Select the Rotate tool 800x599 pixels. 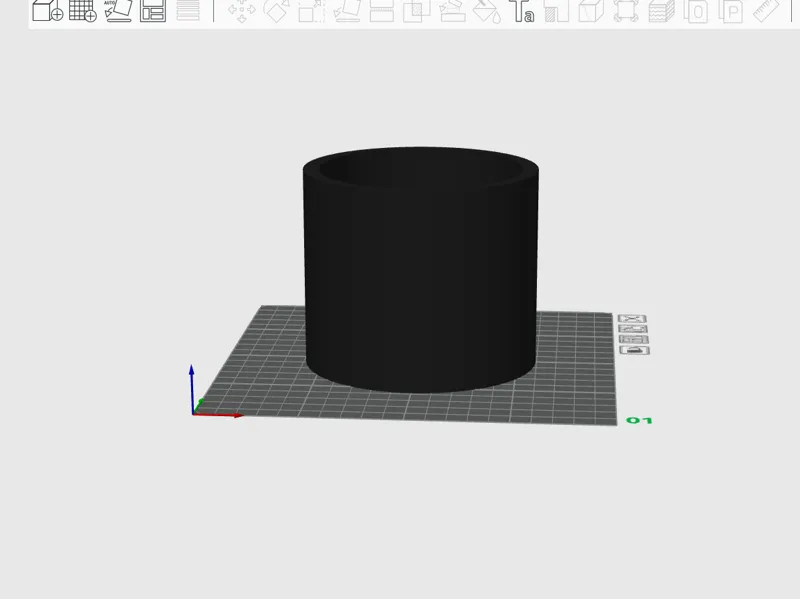coord(276,11)
